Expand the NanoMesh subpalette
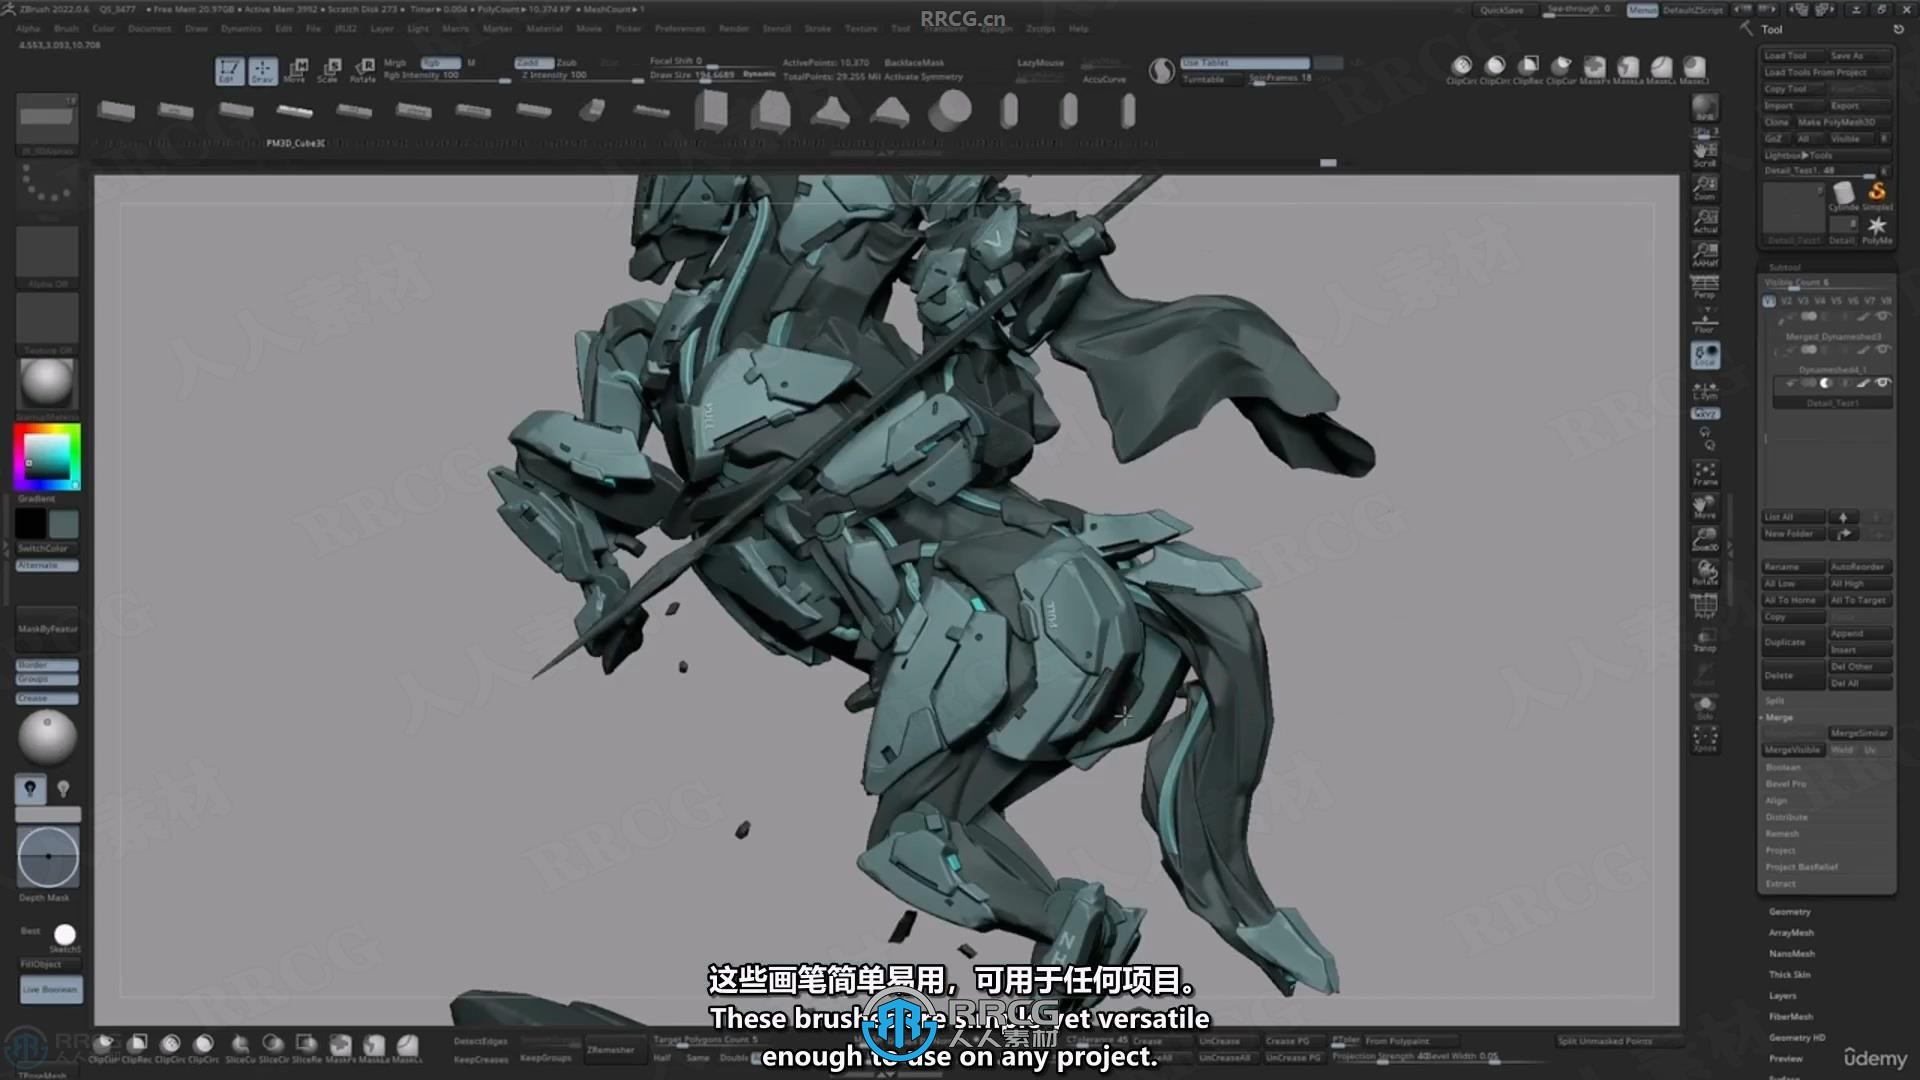Viewport: 1920px width, 1080px height. 1791,953
